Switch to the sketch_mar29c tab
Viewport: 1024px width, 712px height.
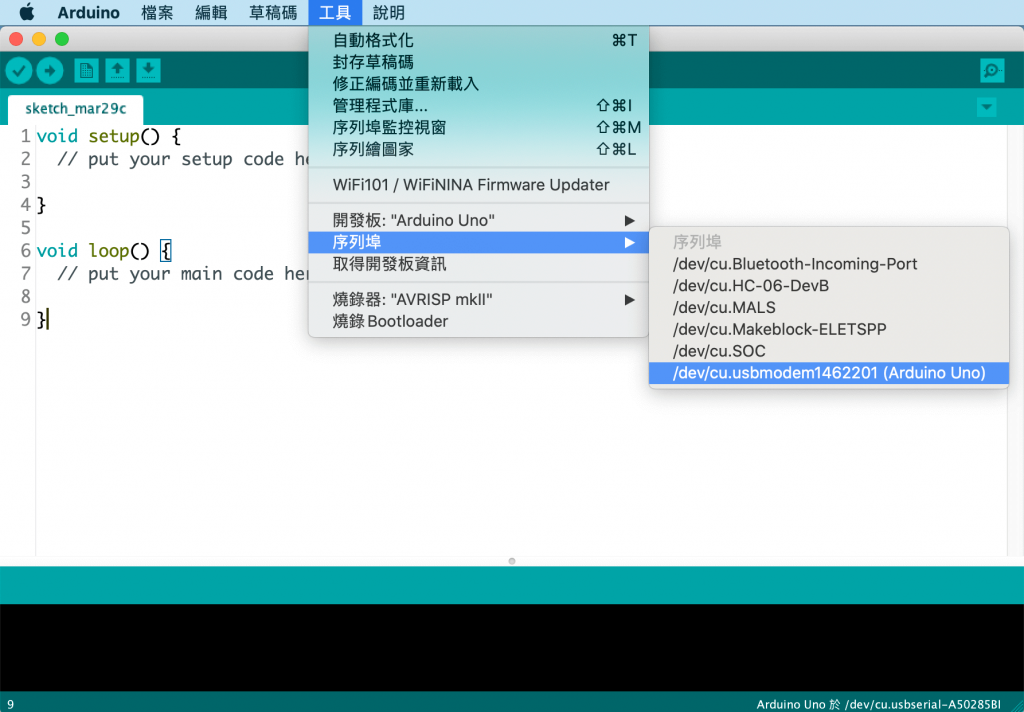76,108
